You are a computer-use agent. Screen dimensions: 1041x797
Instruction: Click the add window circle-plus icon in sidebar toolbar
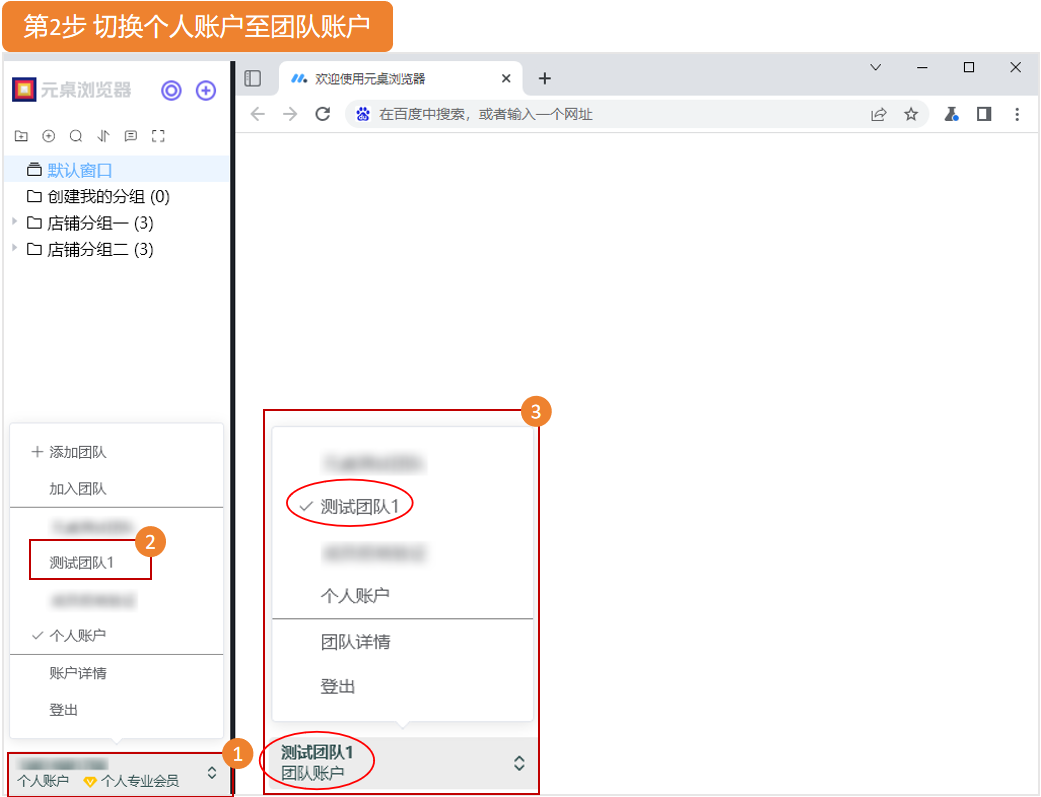48,136
